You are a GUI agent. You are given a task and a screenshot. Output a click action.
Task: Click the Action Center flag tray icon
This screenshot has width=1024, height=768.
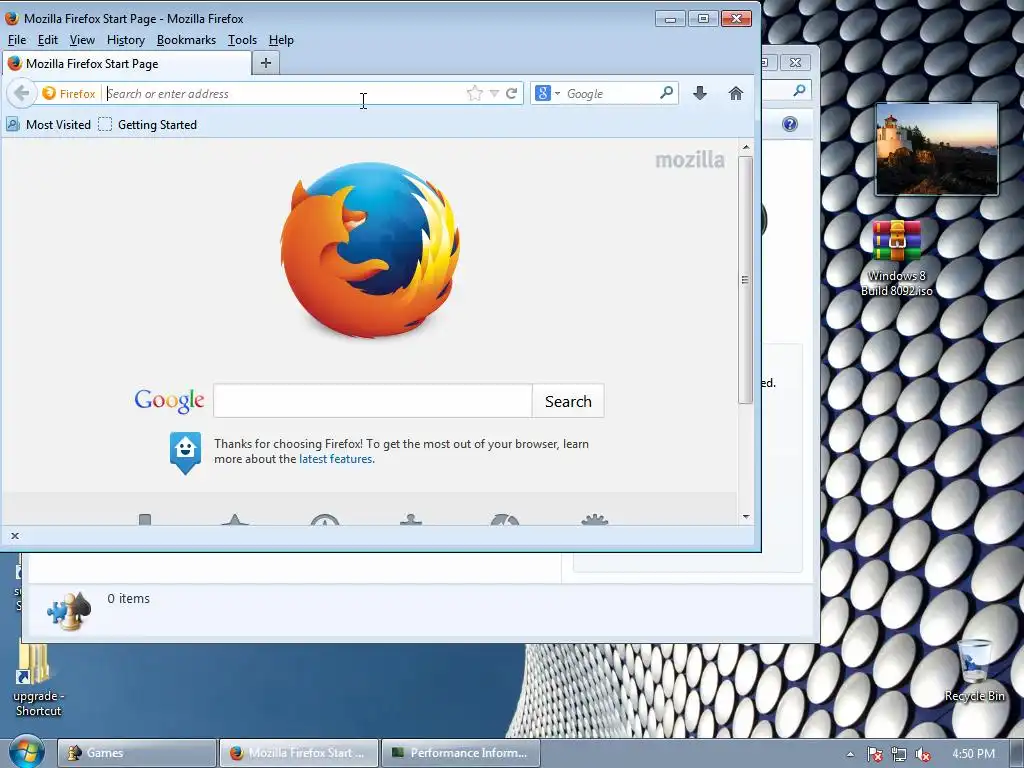coord(874,754)
